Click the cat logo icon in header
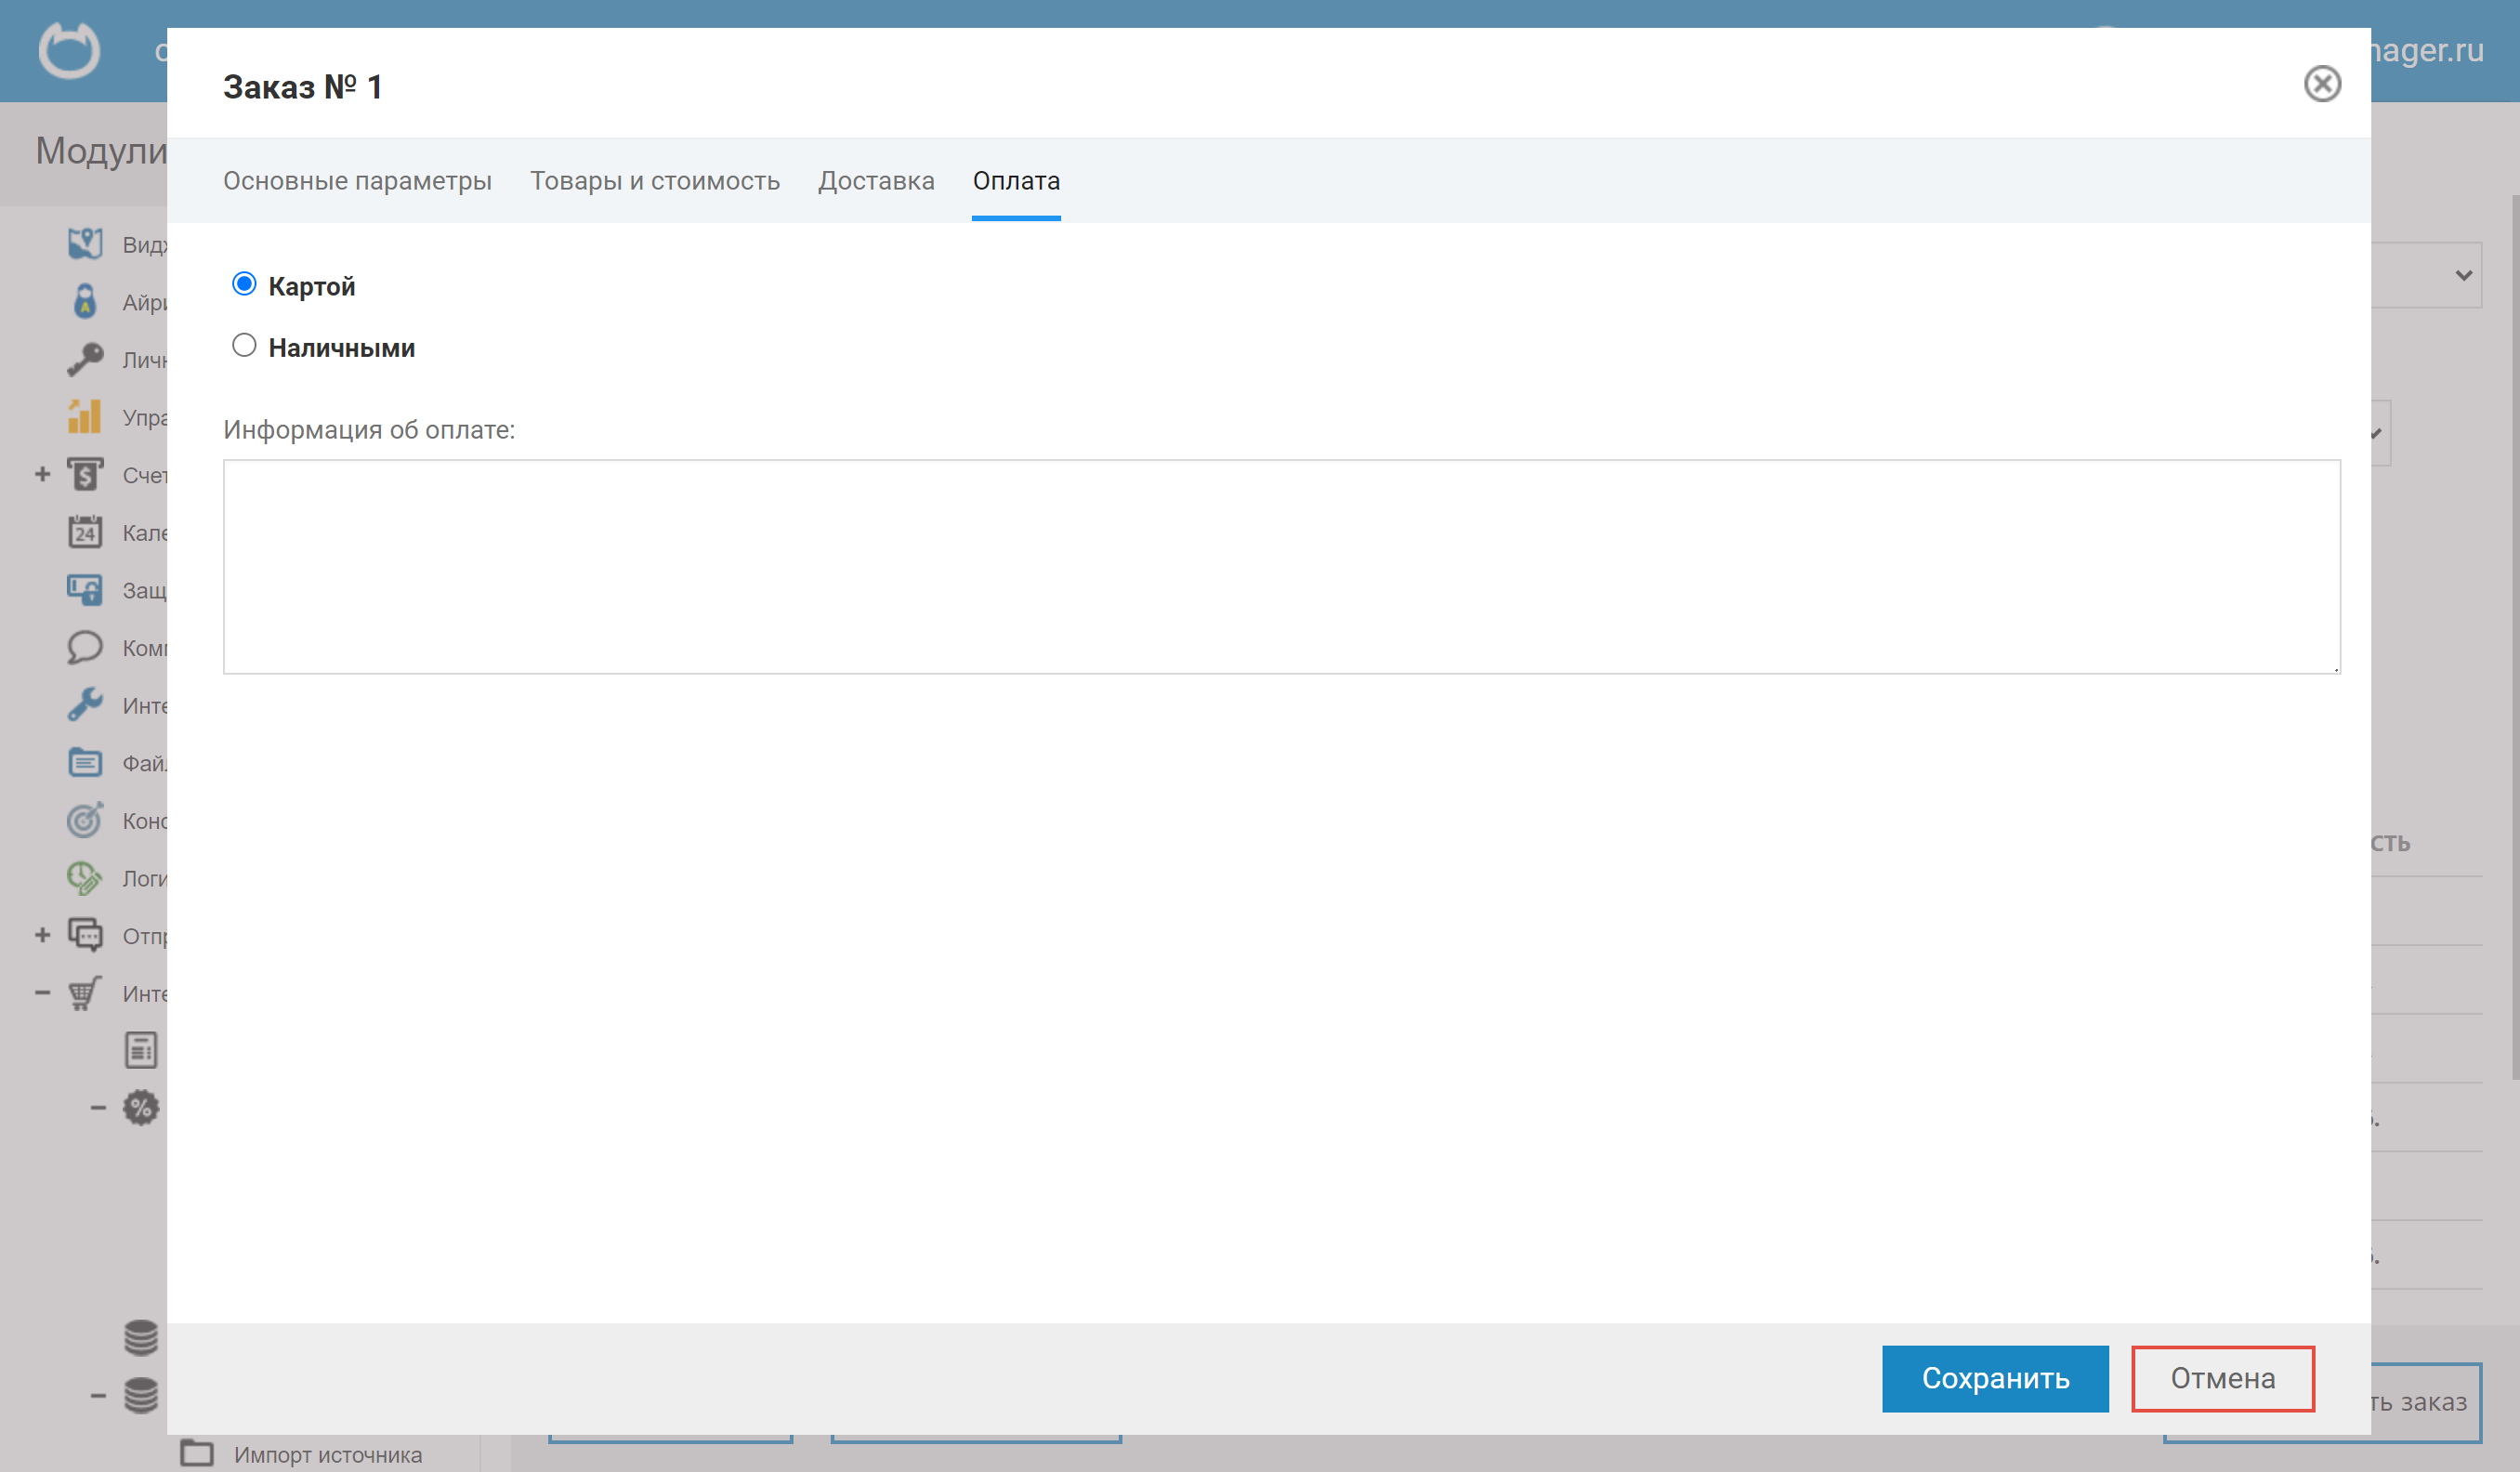This screenshot has height=1472, width=2520. tap(69, 49)
